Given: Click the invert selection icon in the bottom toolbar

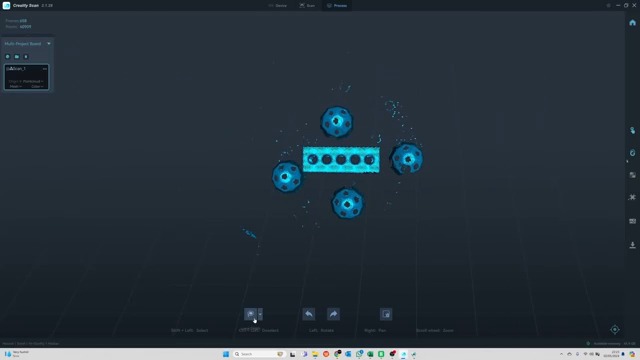Looking at the screenshot, I should pos(386,314).
